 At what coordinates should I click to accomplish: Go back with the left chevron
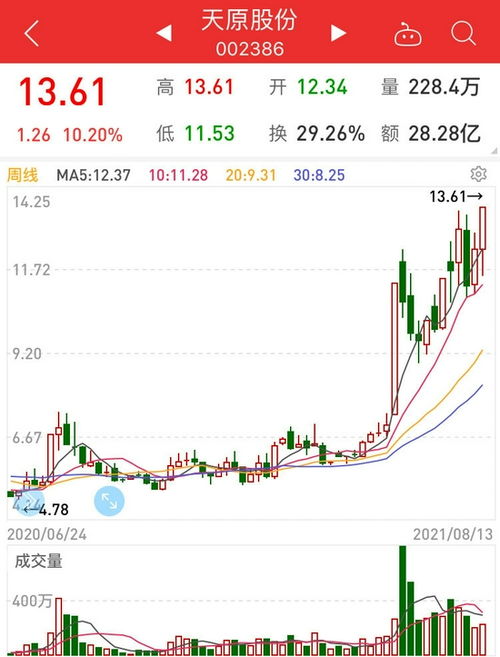31,33
